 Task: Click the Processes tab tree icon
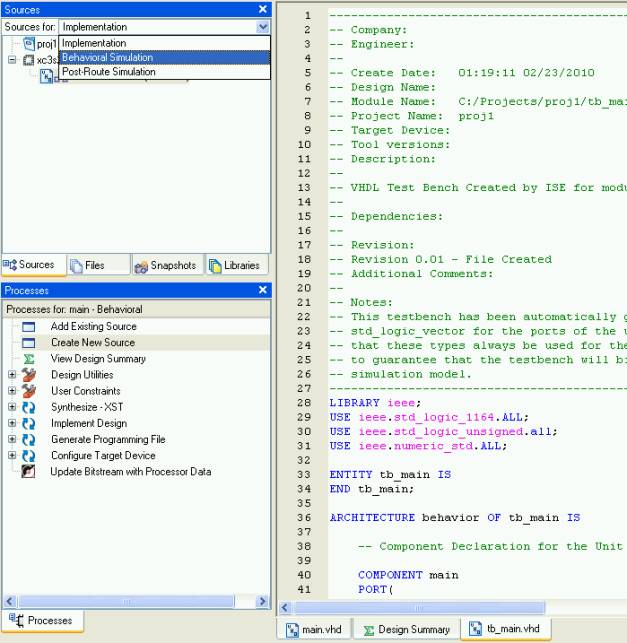click(x=16, y=620)
